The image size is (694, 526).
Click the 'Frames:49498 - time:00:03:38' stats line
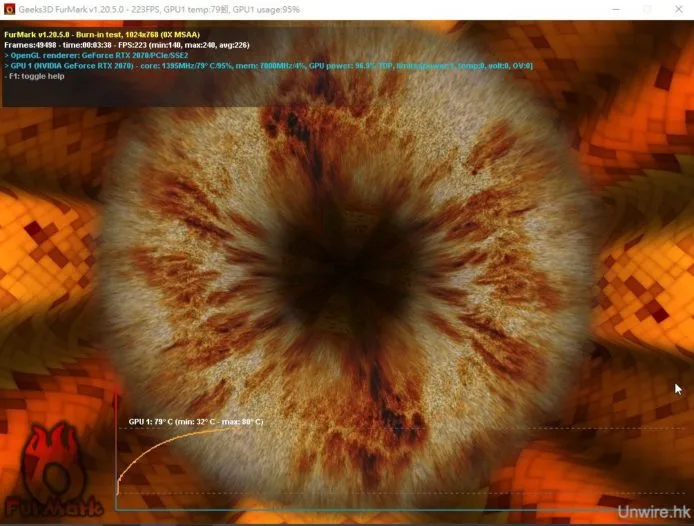pos(127,45)
